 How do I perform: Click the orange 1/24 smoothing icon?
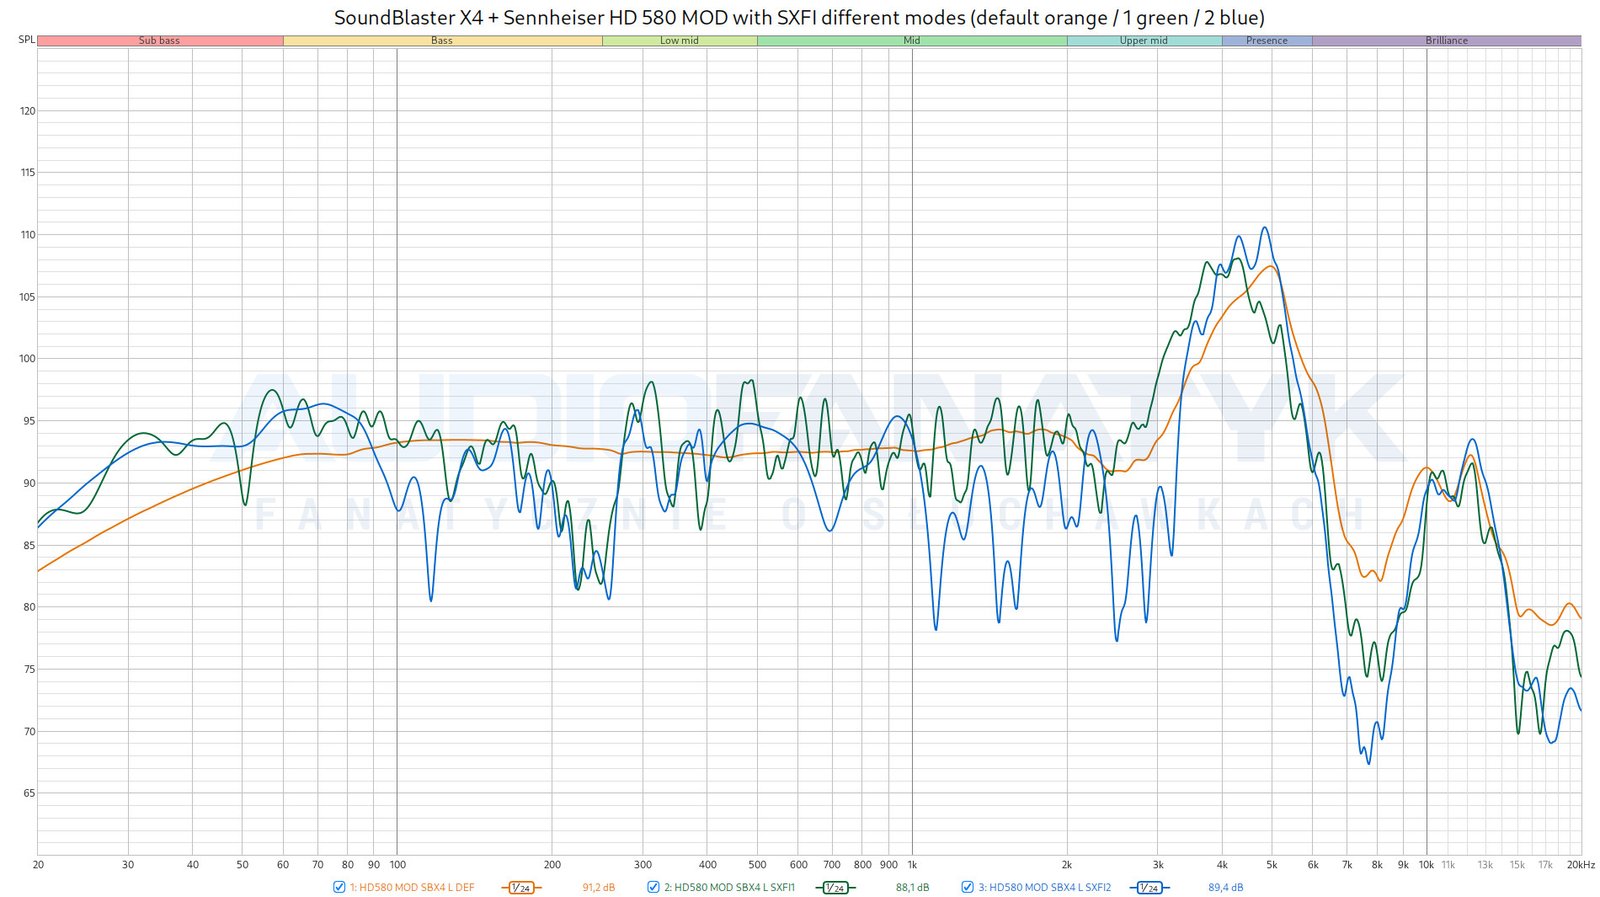(x=520, y=887)
